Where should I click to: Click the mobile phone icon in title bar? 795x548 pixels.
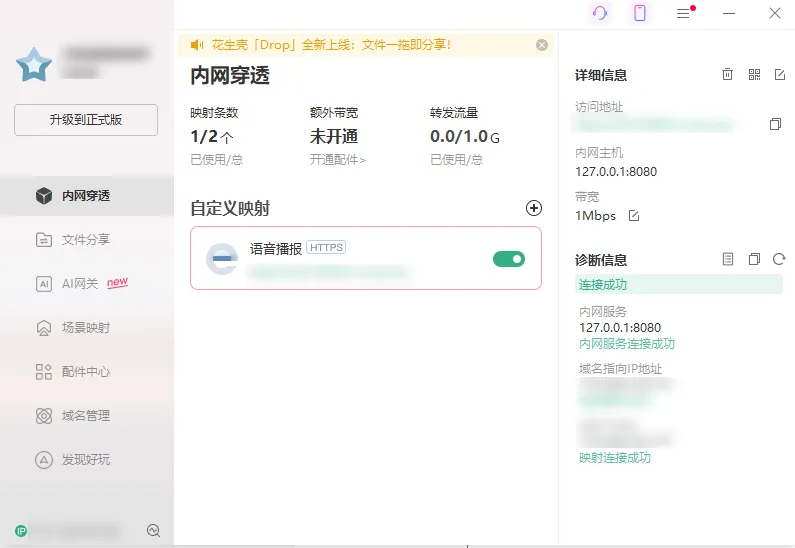[x=640, y=13]
